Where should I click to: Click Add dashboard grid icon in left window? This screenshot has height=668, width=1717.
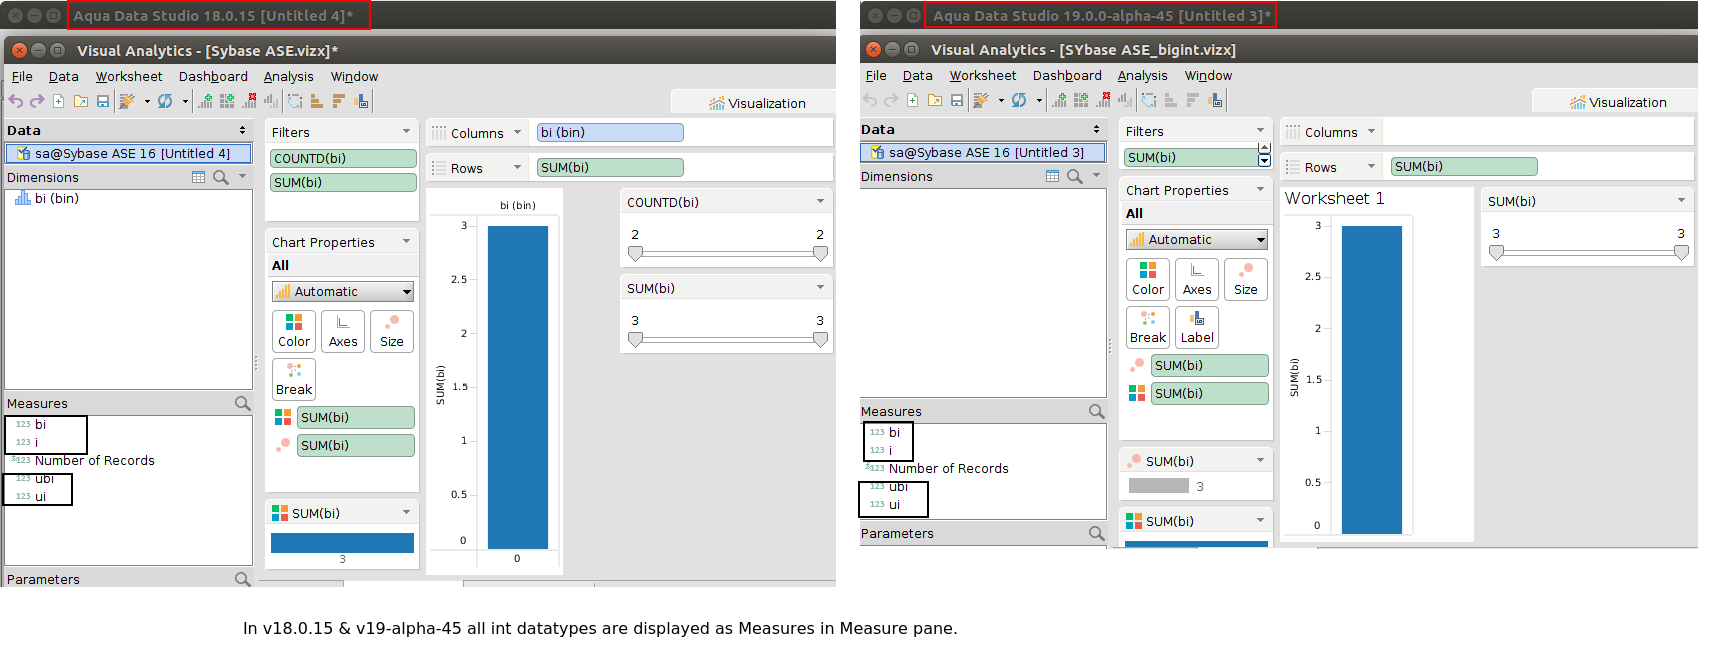(227, 101)
